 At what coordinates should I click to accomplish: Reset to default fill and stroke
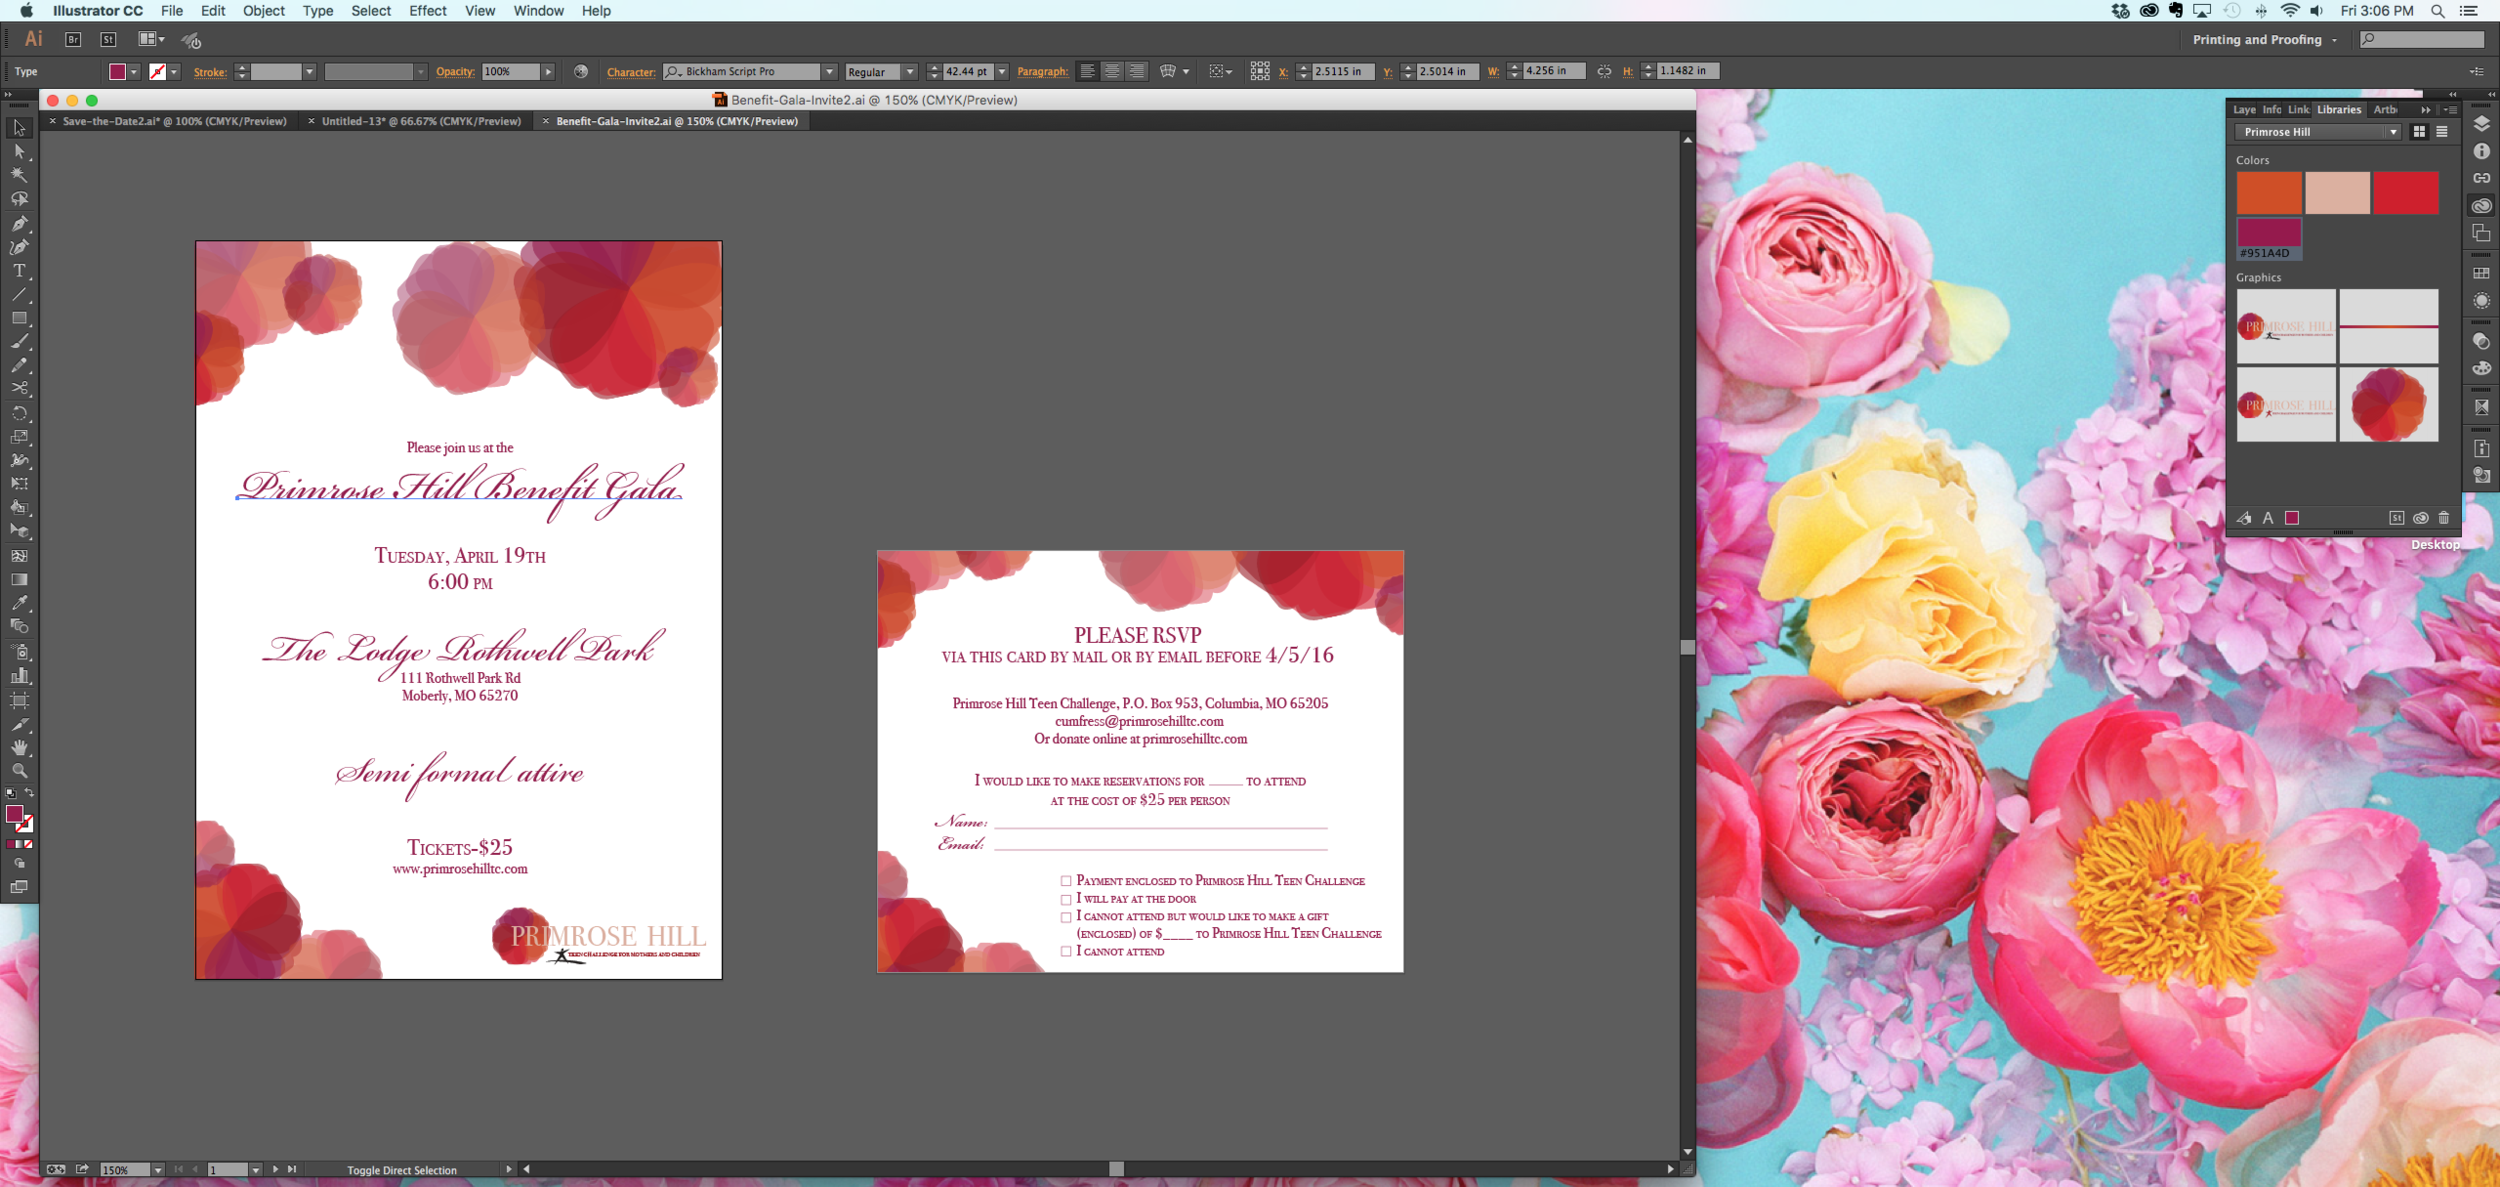pos(10,793)
